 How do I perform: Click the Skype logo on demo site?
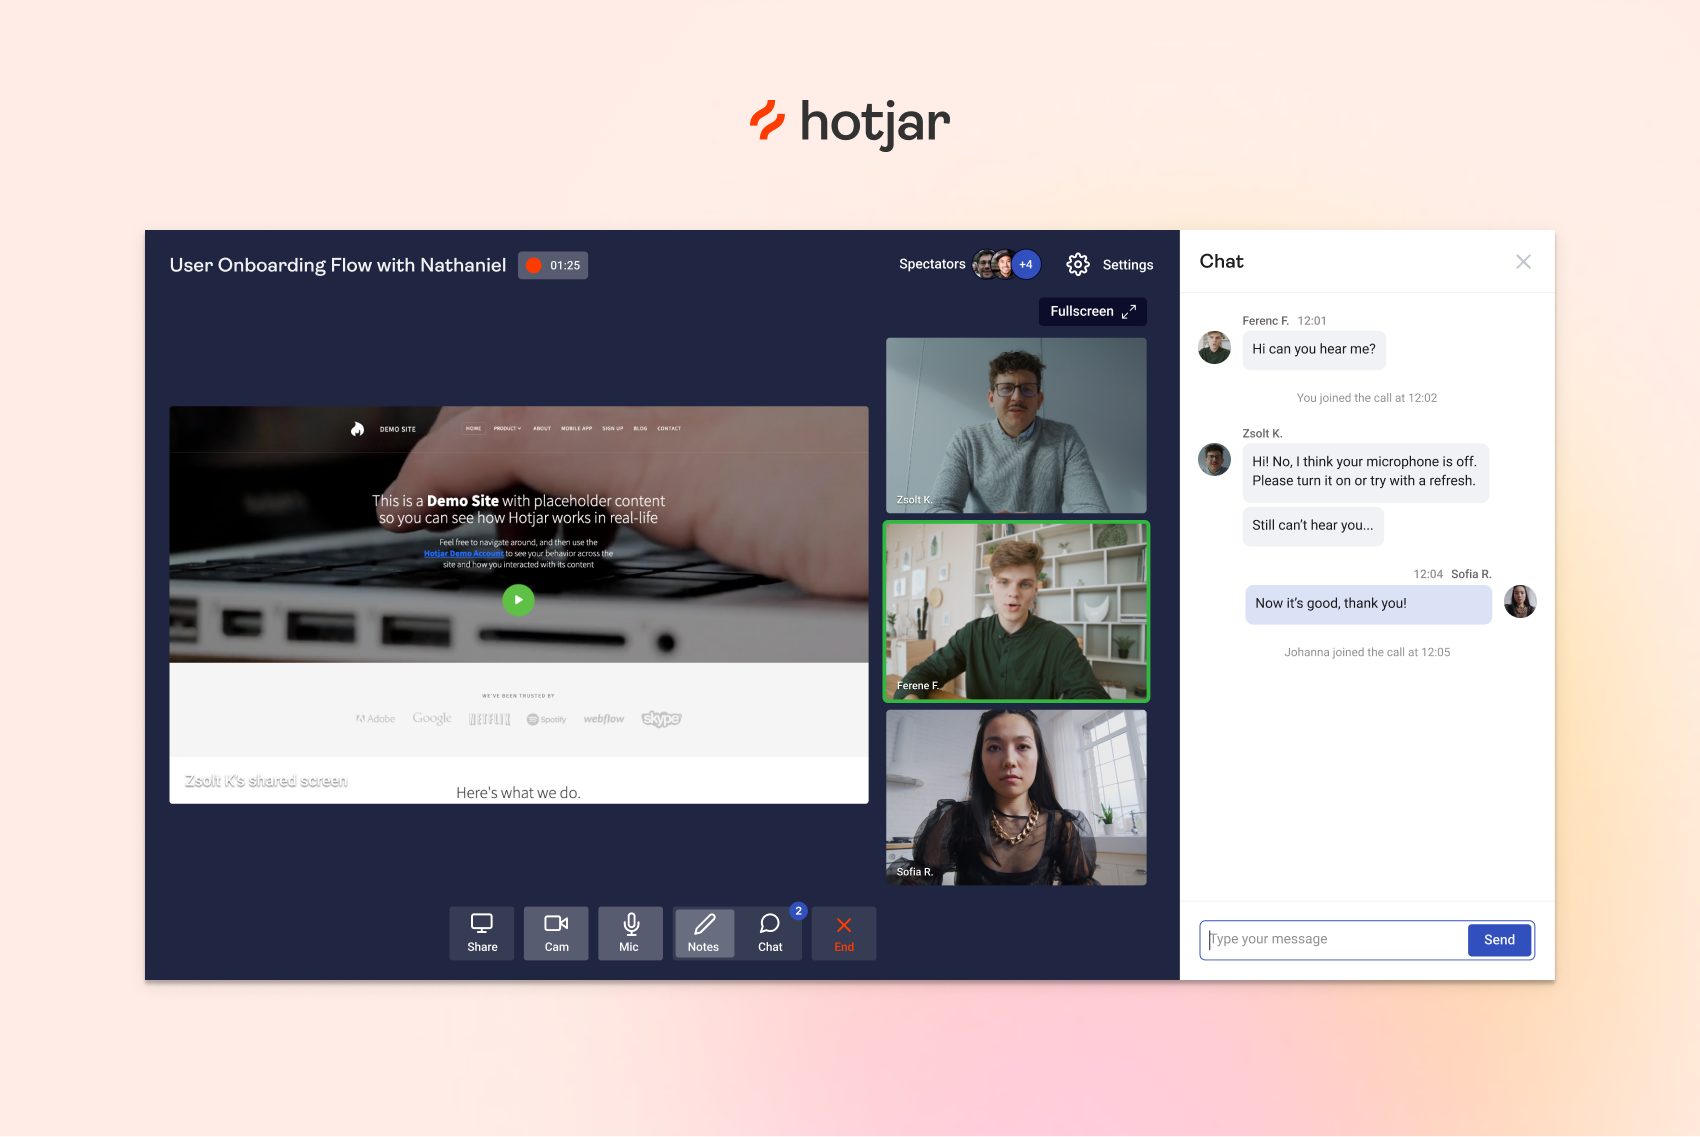[661, 719]
